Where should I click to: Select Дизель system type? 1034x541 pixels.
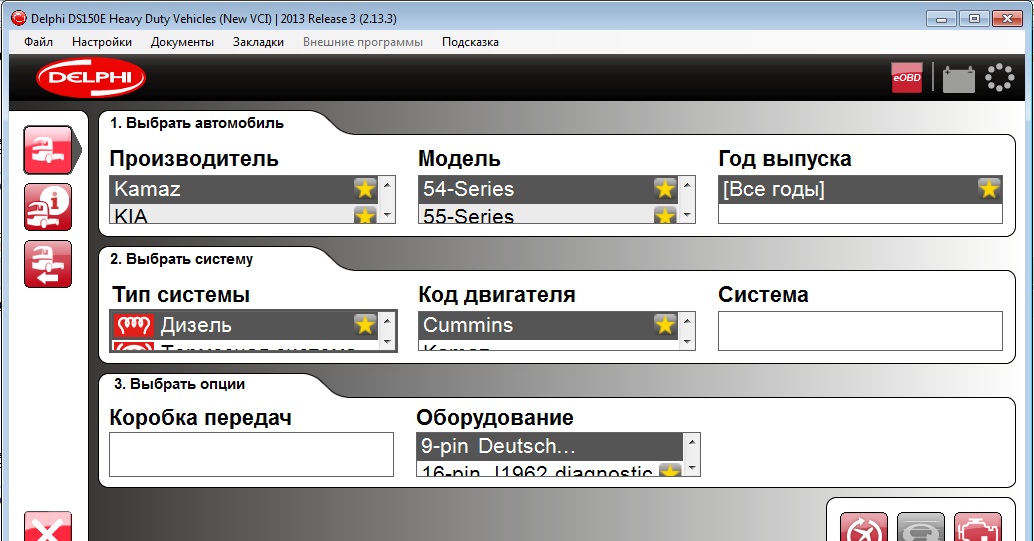pos(244,325)
